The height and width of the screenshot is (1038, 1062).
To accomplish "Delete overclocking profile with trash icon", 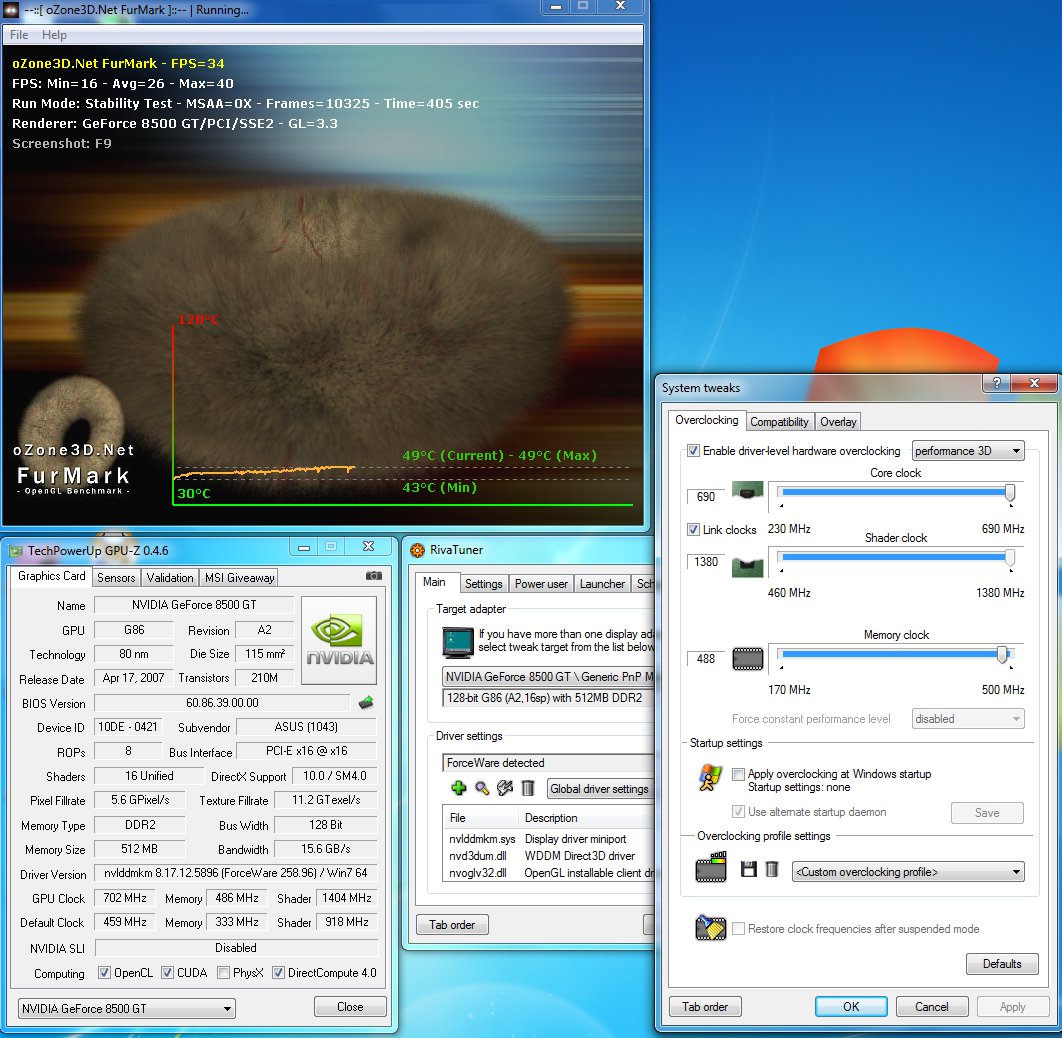I will (771, 869).
